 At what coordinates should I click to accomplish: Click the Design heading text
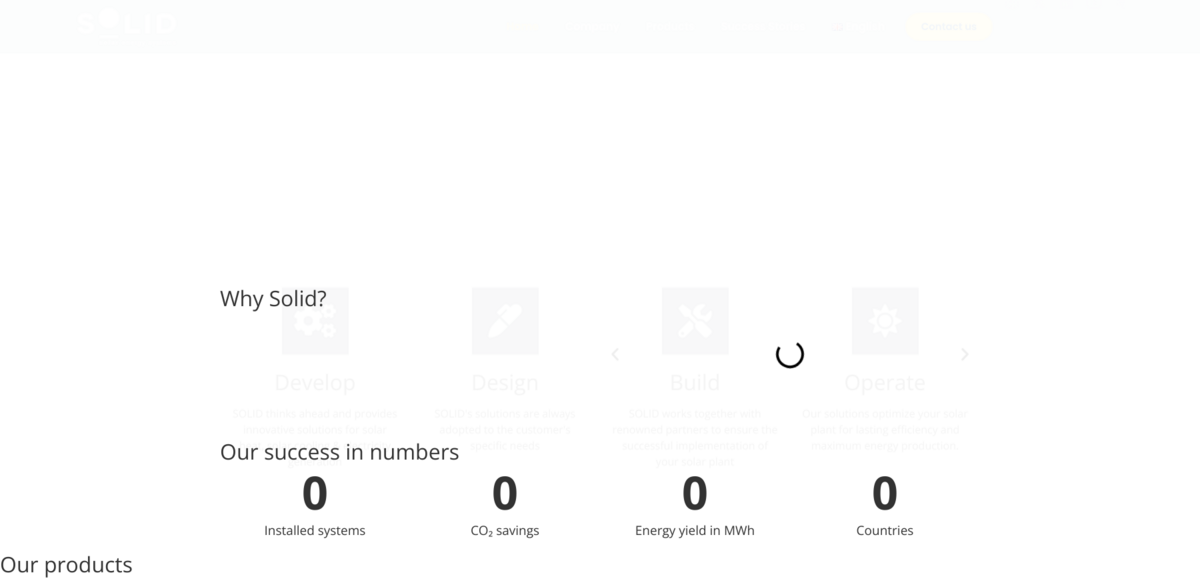(x=505, y=383)
